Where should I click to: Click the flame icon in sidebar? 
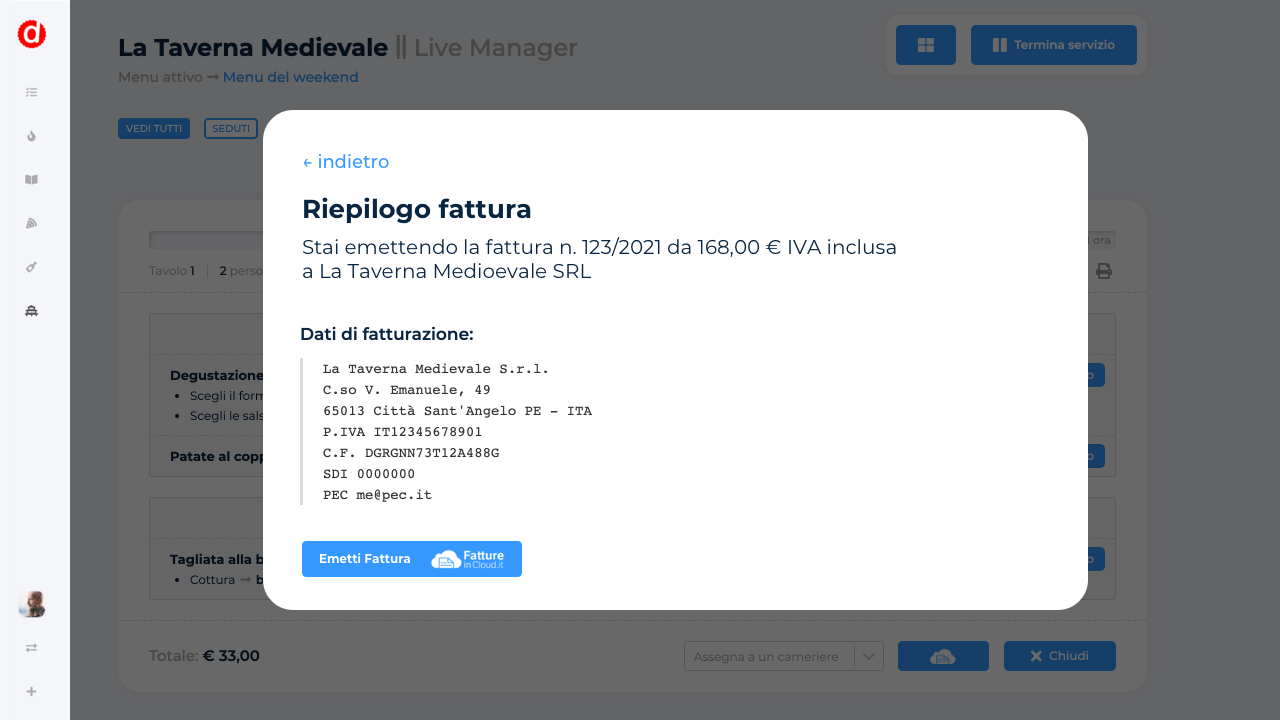(x=32, y=136)
